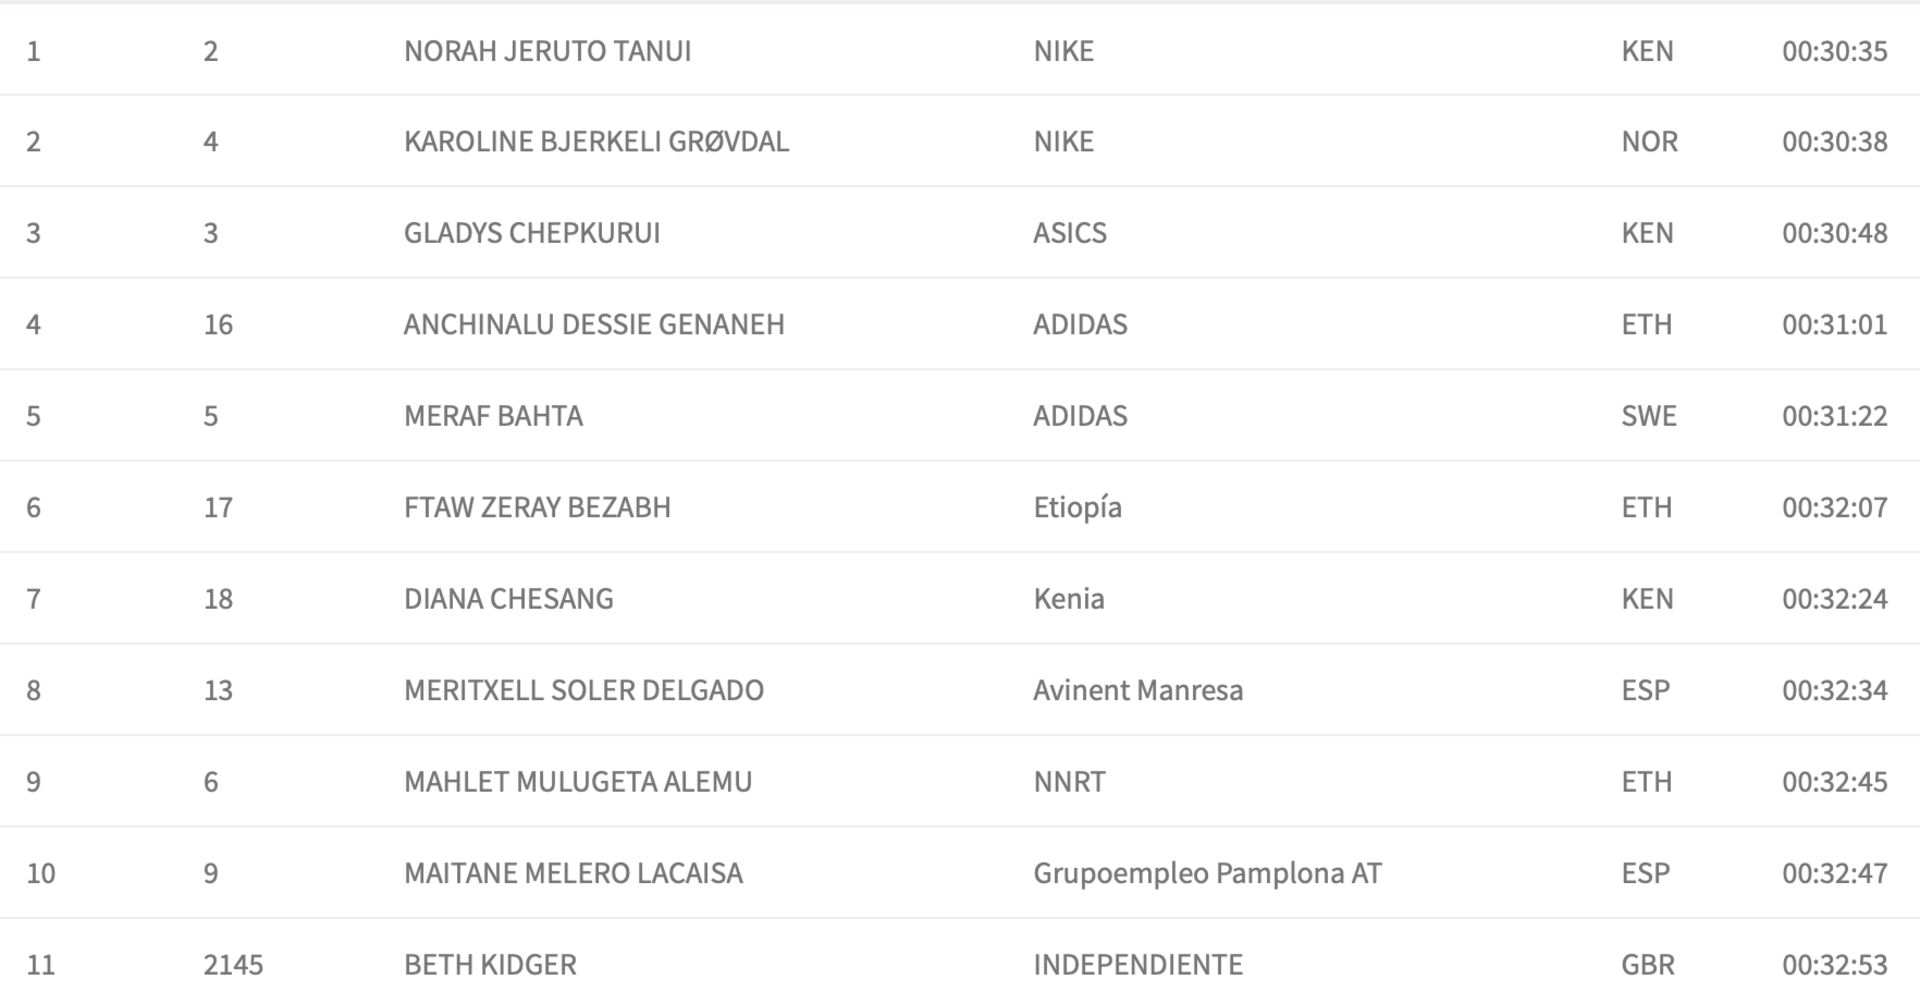Click the INDEPENDIENTE club cell
This screenshot has width=1920, height=1004.
[x=1138, y=965]
